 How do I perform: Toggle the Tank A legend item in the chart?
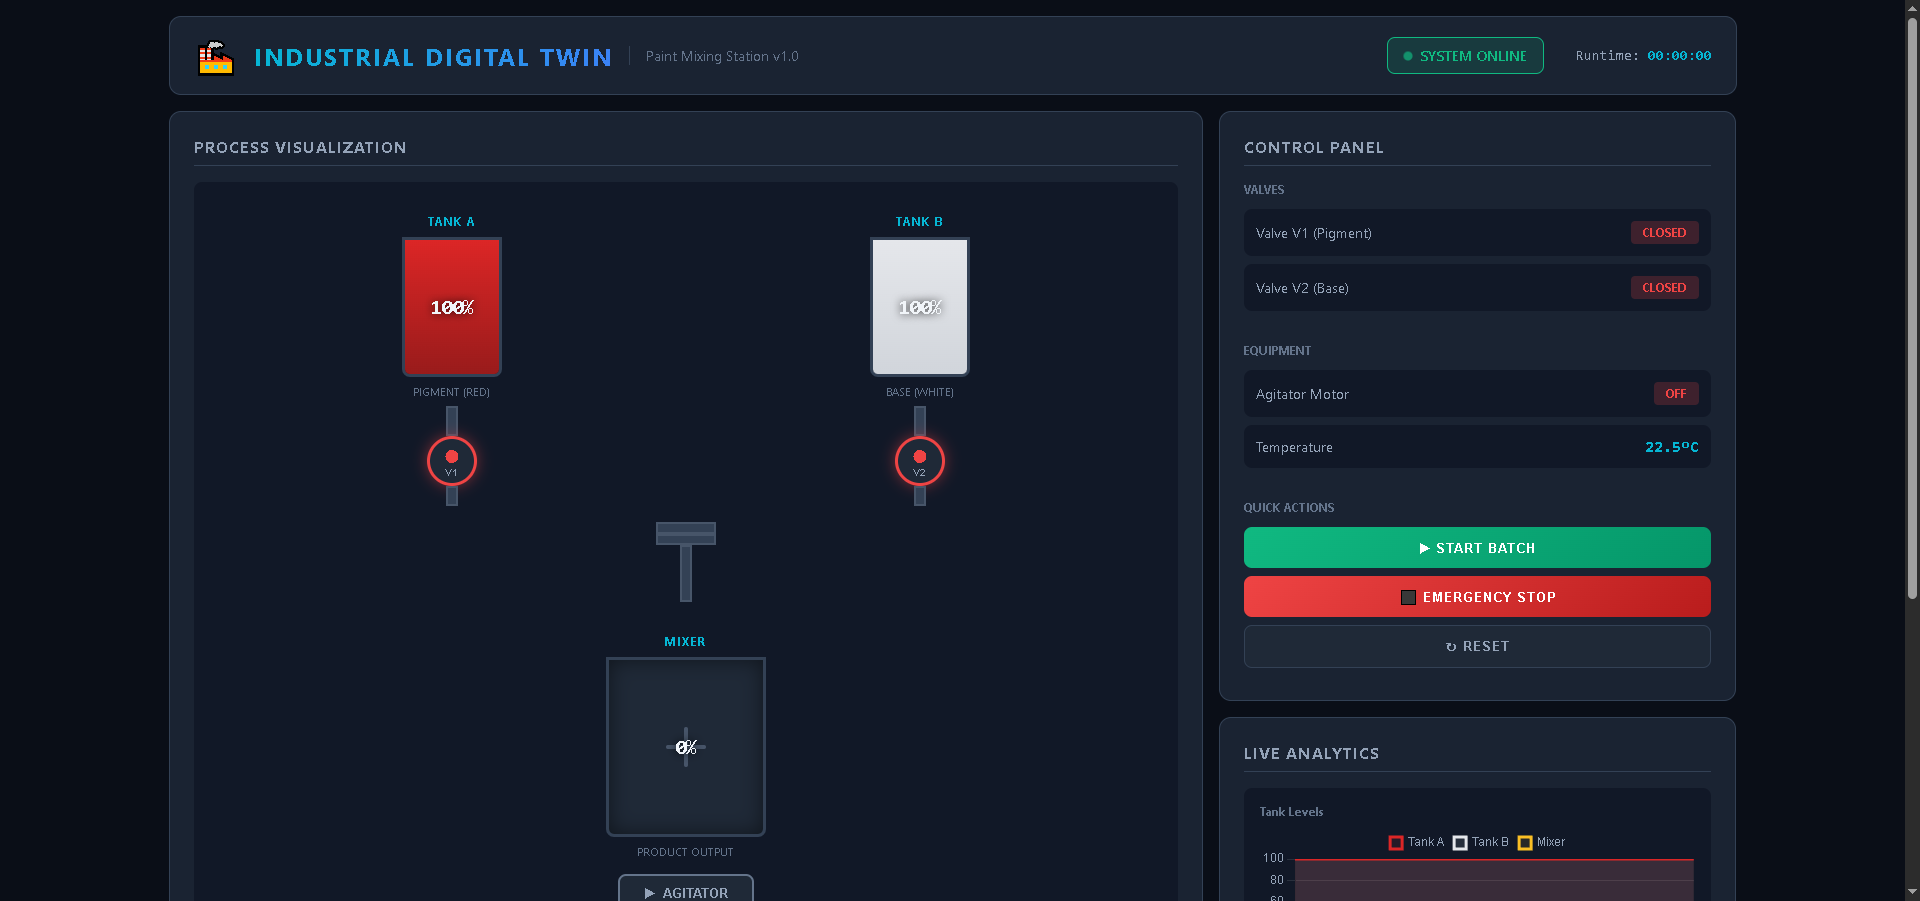(1416, 842)
